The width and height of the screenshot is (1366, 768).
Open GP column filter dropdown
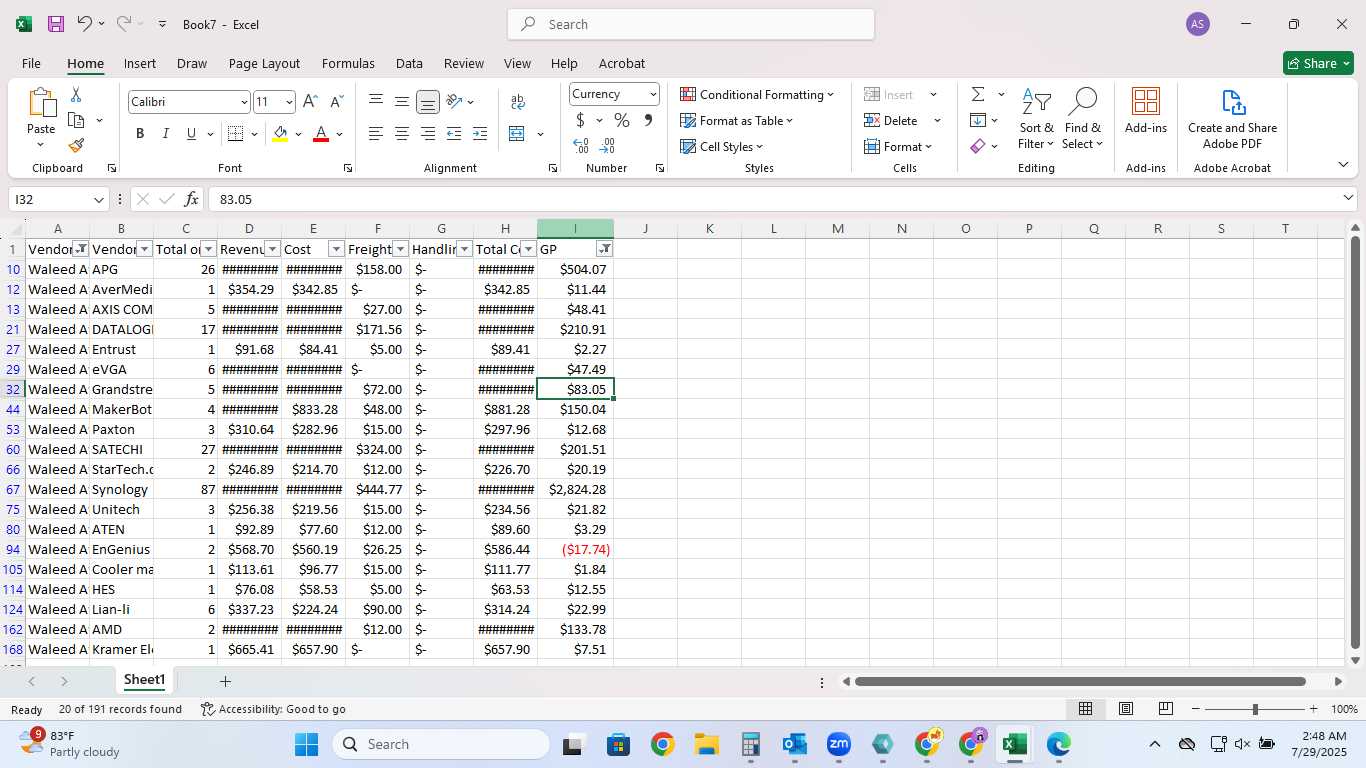604,249
